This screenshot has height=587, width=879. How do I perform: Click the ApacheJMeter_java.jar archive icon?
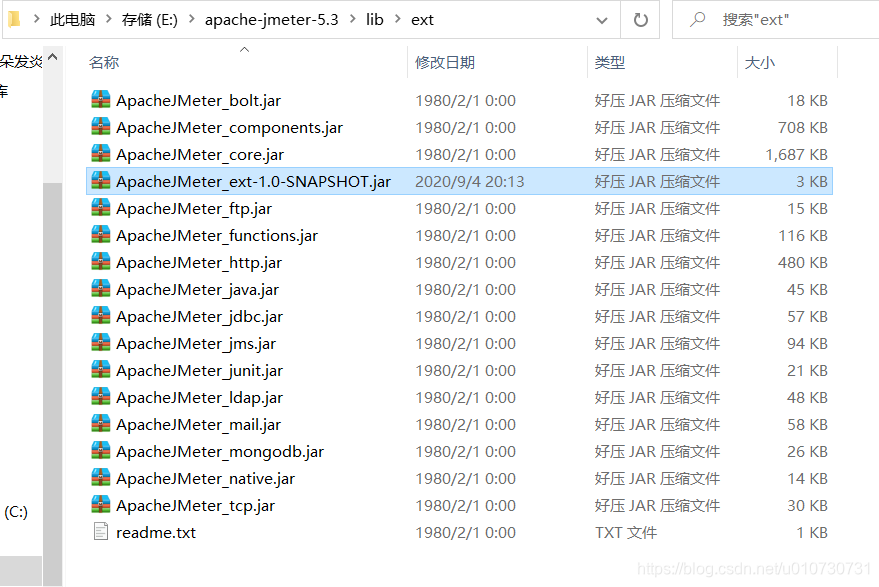(x=101, y=289)
